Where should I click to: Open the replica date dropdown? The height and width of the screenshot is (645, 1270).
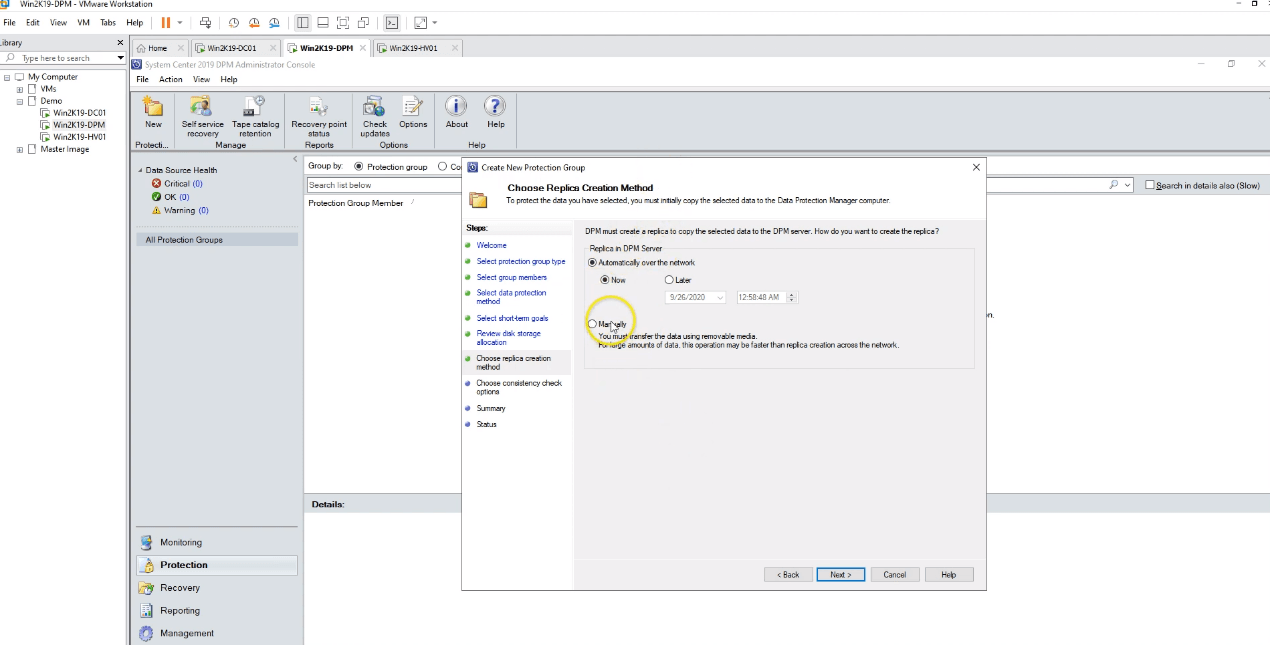[x=720, y=297]
